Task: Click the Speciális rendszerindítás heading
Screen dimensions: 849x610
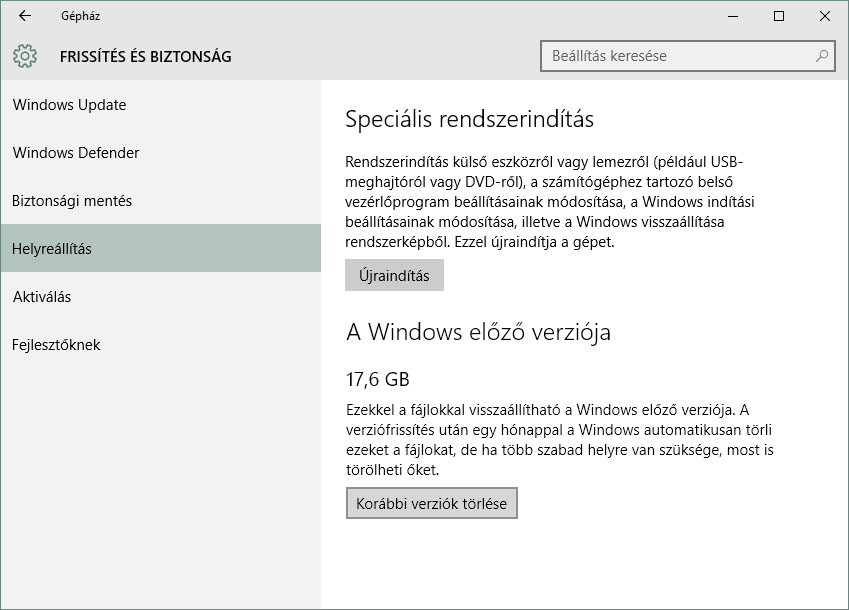Action: click(469, 119)
